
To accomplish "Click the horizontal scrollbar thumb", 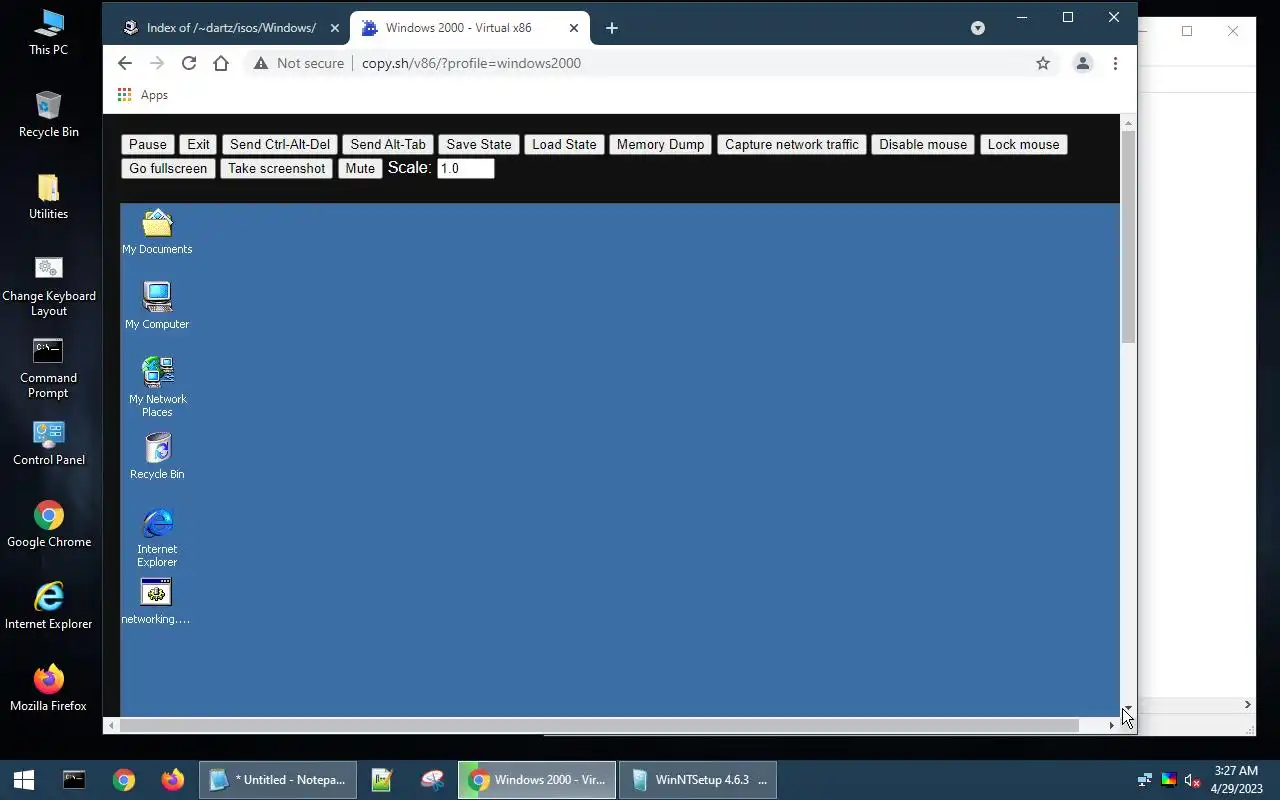I will 599,725.
